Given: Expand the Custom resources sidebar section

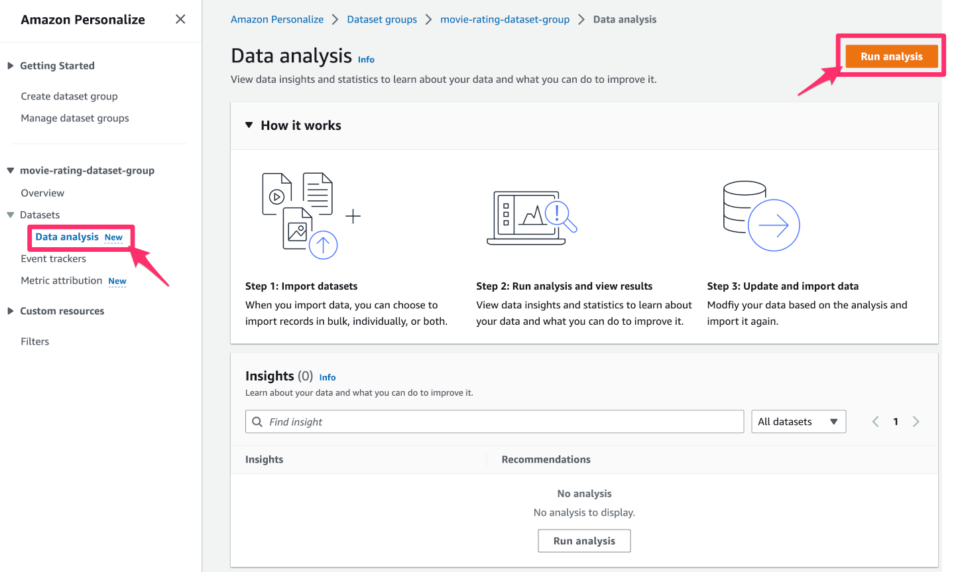Looking at the screenshot, I should (11, 311).
